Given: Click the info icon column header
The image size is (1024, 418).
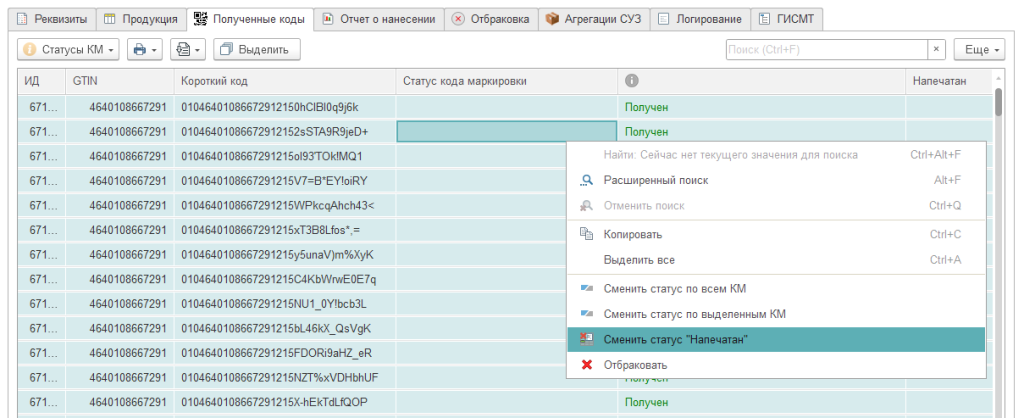Looking at the screenshot, I should 632,81.
